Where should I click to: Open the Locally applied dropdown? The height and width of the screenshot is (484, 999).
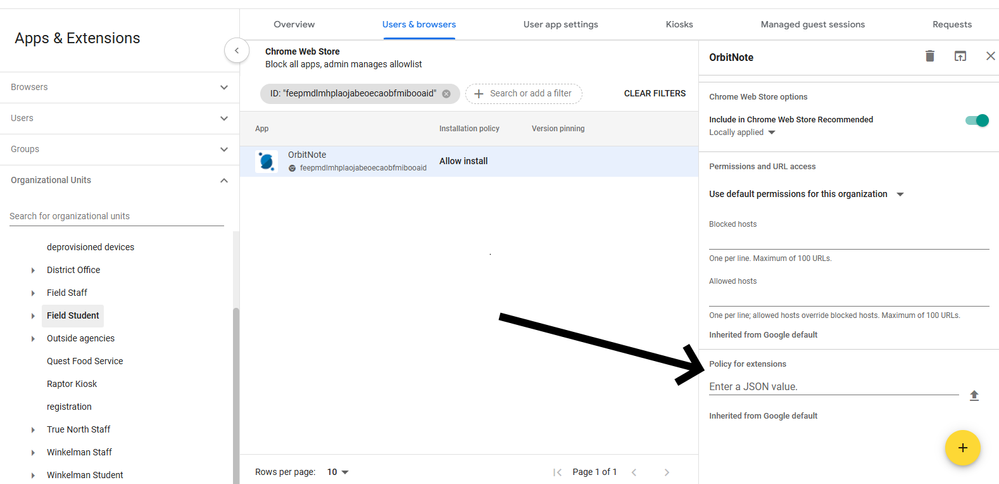pos(742,132)
